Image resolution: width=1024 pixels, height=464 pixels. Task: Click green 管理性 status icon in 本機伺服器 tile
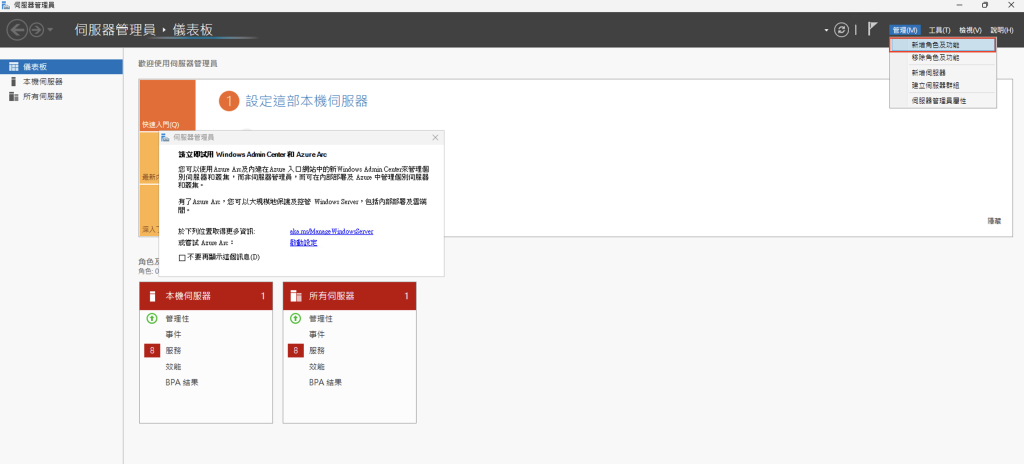[152, 318]
